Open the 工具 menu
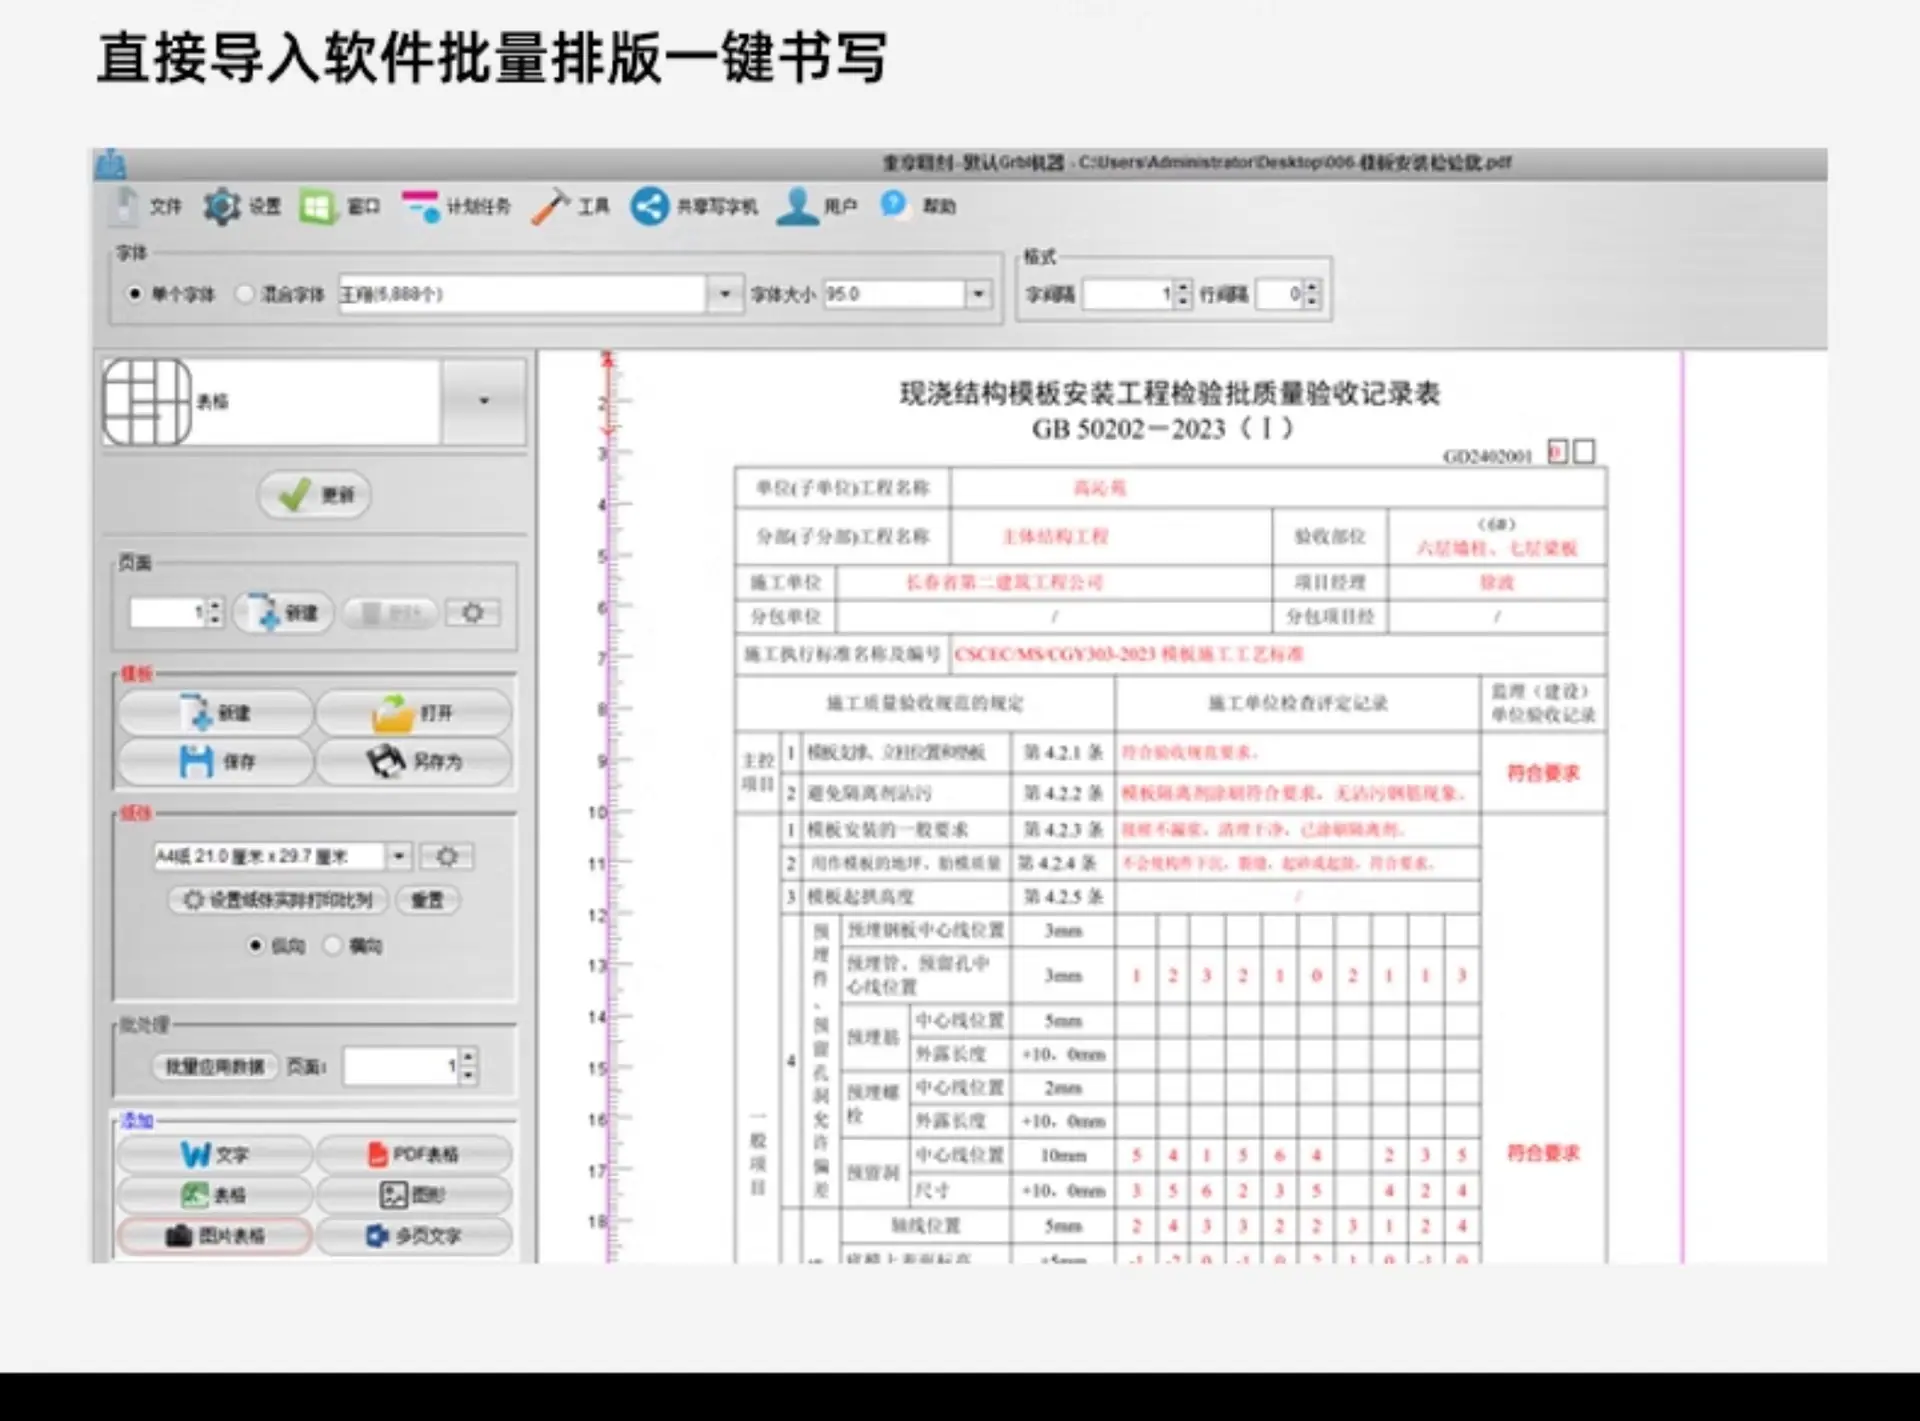 (x=570, y=206)
